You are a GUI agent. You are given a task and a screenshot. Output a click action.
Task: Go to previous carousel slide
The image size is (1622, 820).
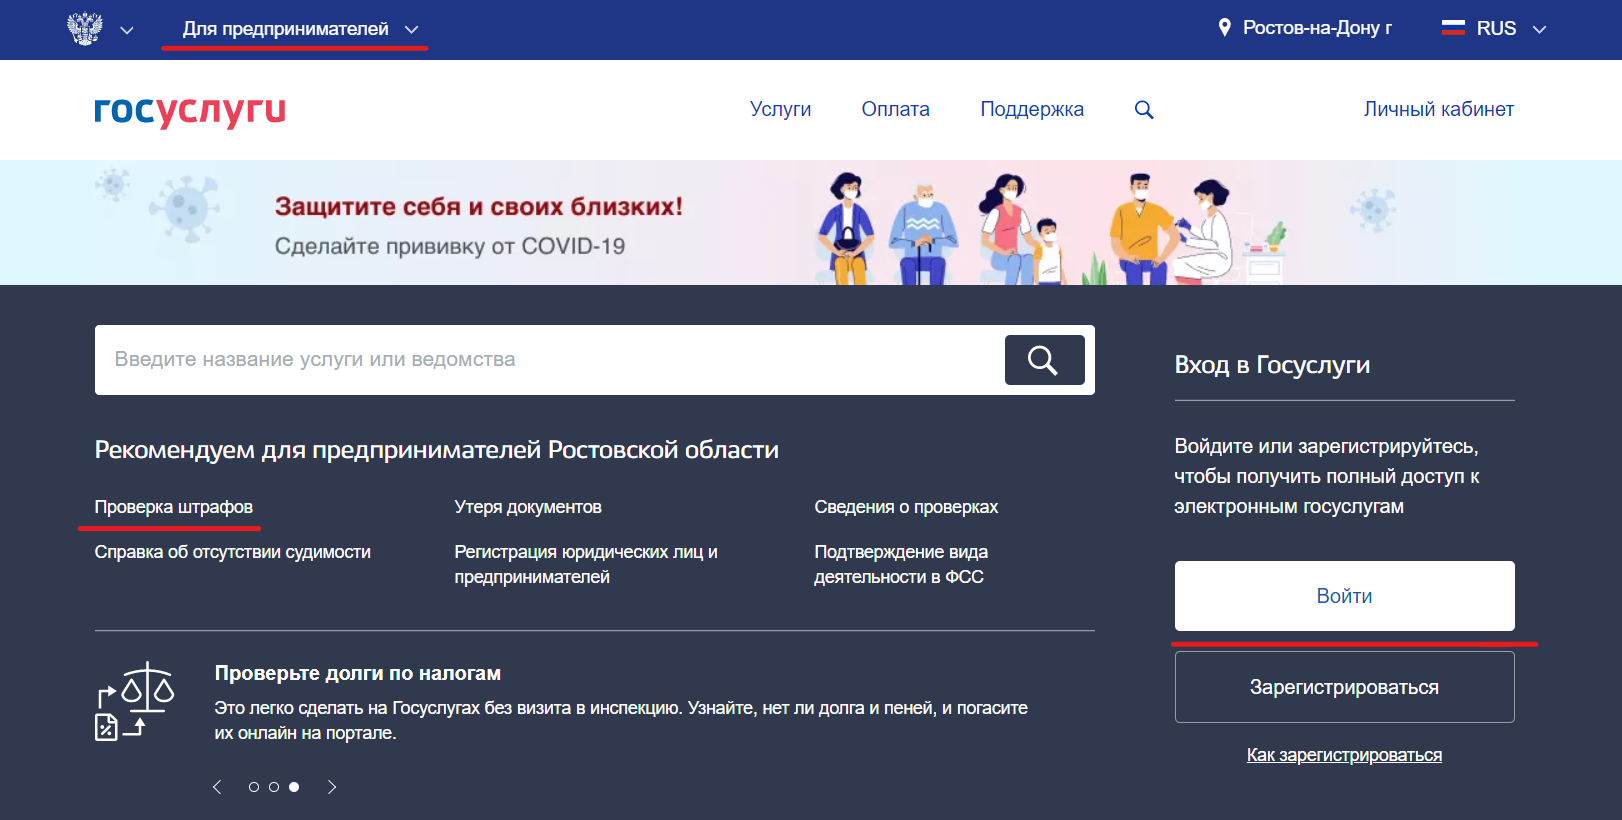click(x=217, y=787)
